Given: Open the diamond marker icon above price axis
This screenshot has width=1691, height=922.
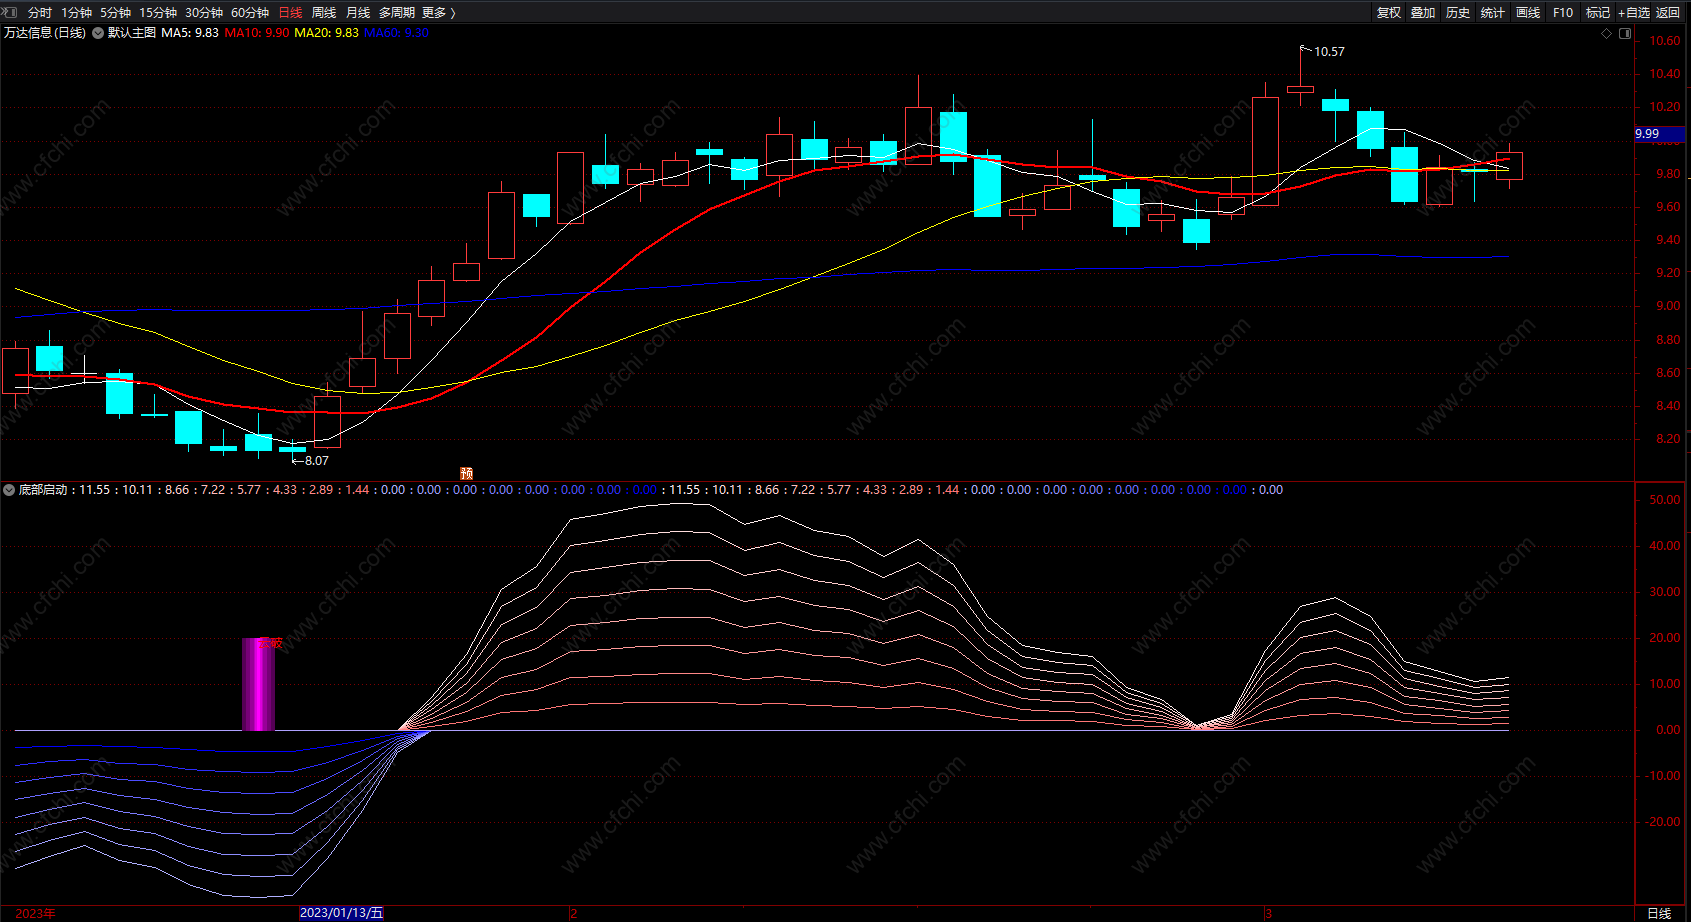Looking at the screenshot, I should [1607, 33].
